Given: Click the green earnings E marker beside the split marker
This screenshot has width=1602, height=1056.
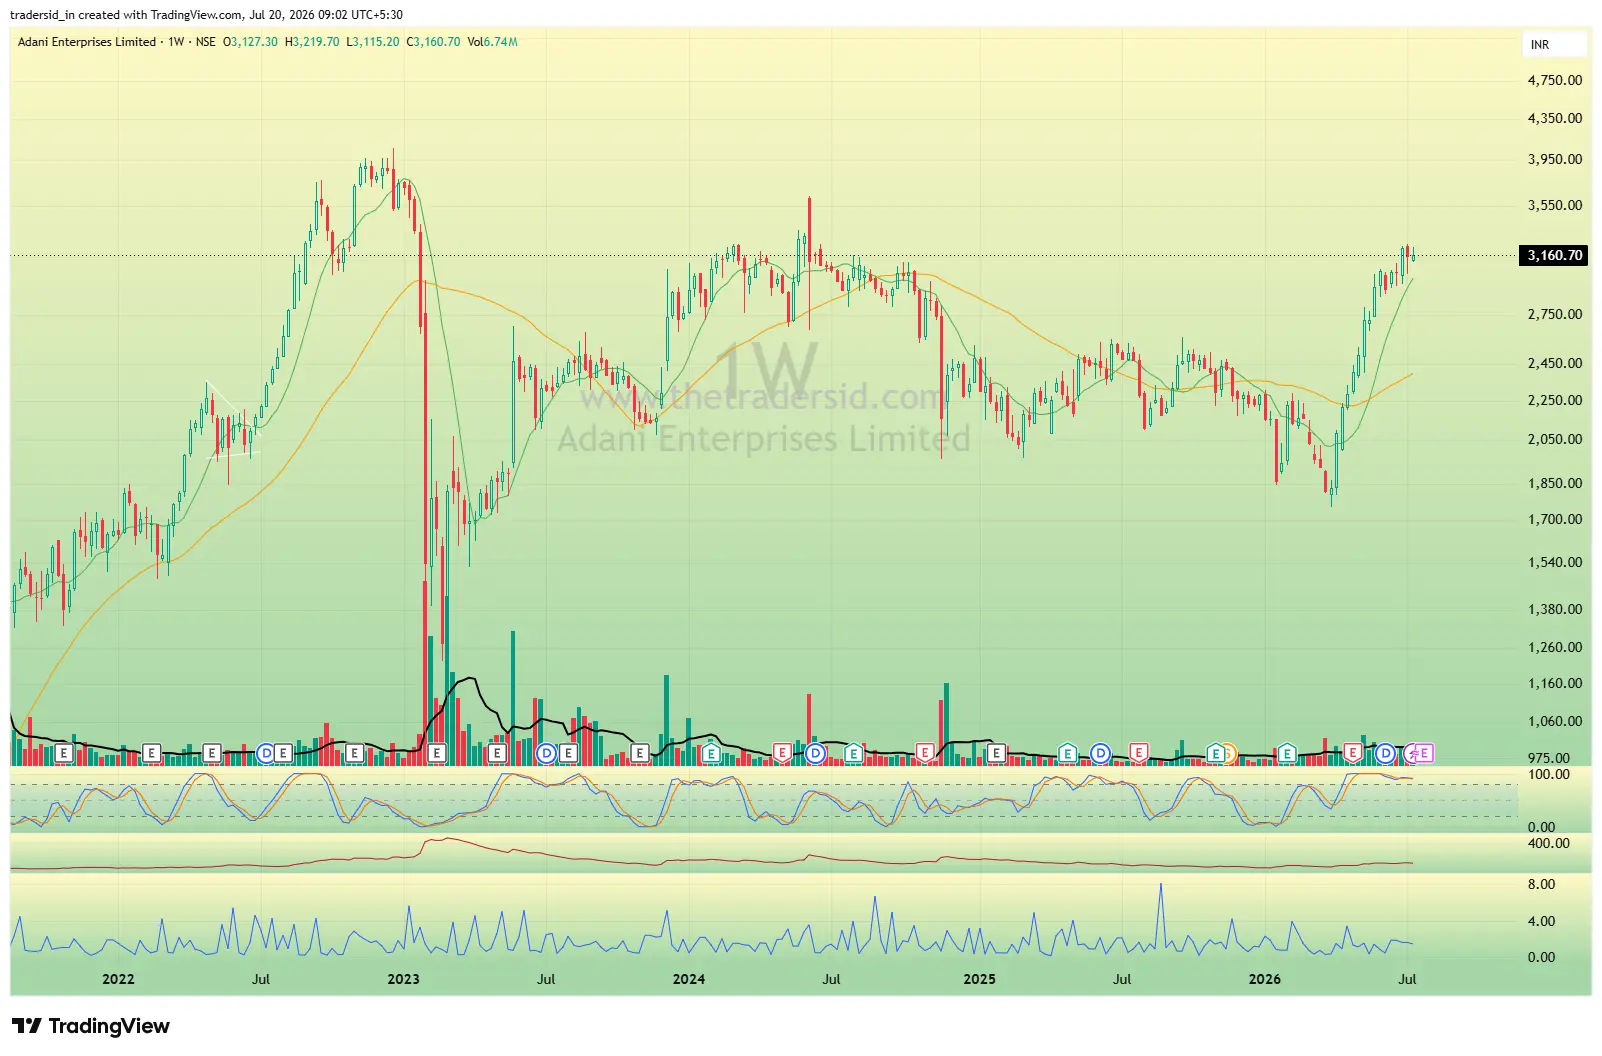Looking at the screenshot, I should 1215,753.
